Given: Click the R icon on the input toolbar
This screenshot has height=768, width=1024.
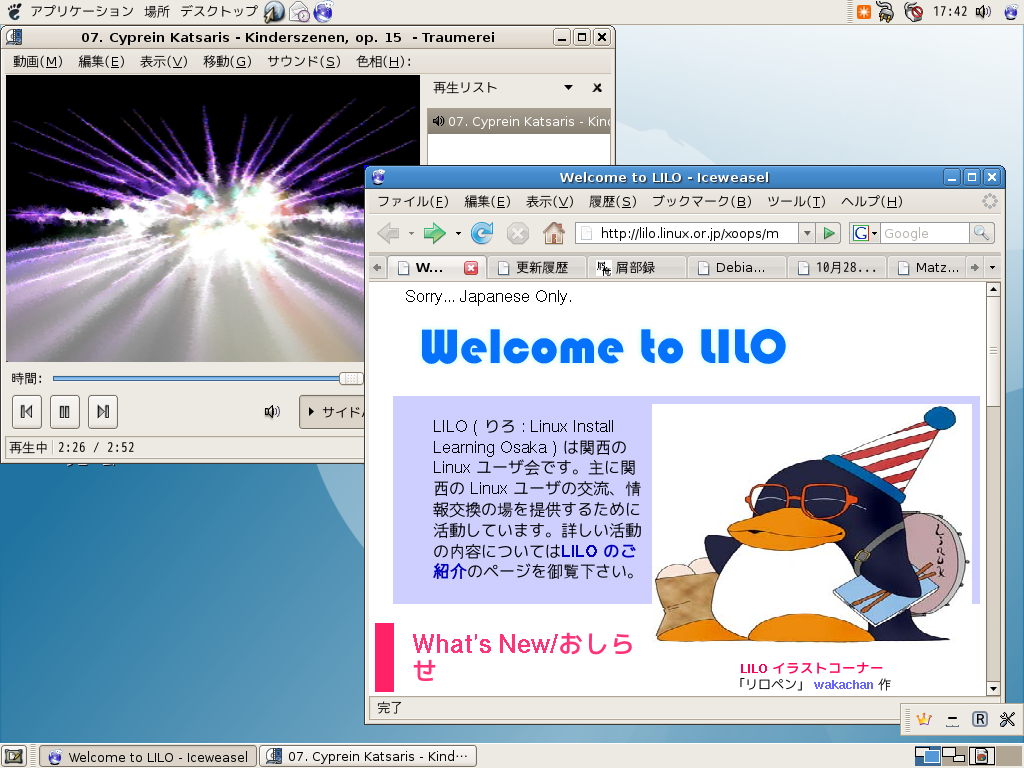Looking at the screenshot, I should (x=980, y=720).
